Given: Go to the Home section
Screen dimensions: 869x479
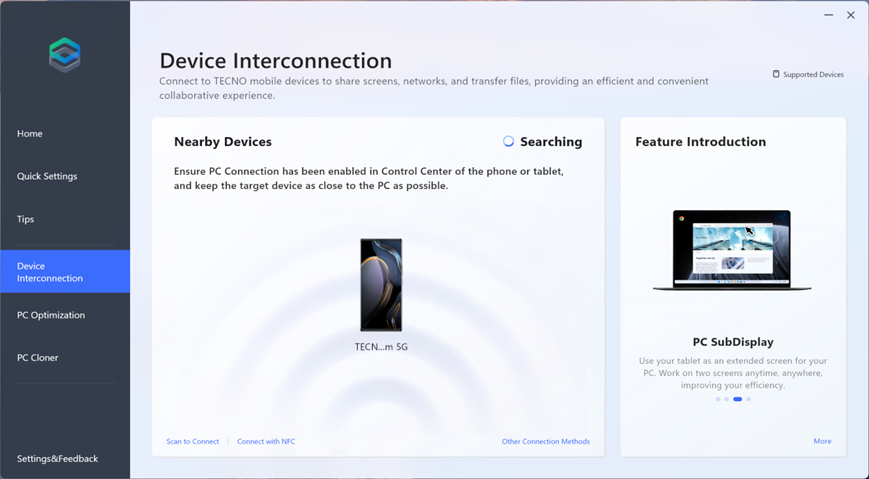Looking at the screenshot, I should (x=30, y=134).
